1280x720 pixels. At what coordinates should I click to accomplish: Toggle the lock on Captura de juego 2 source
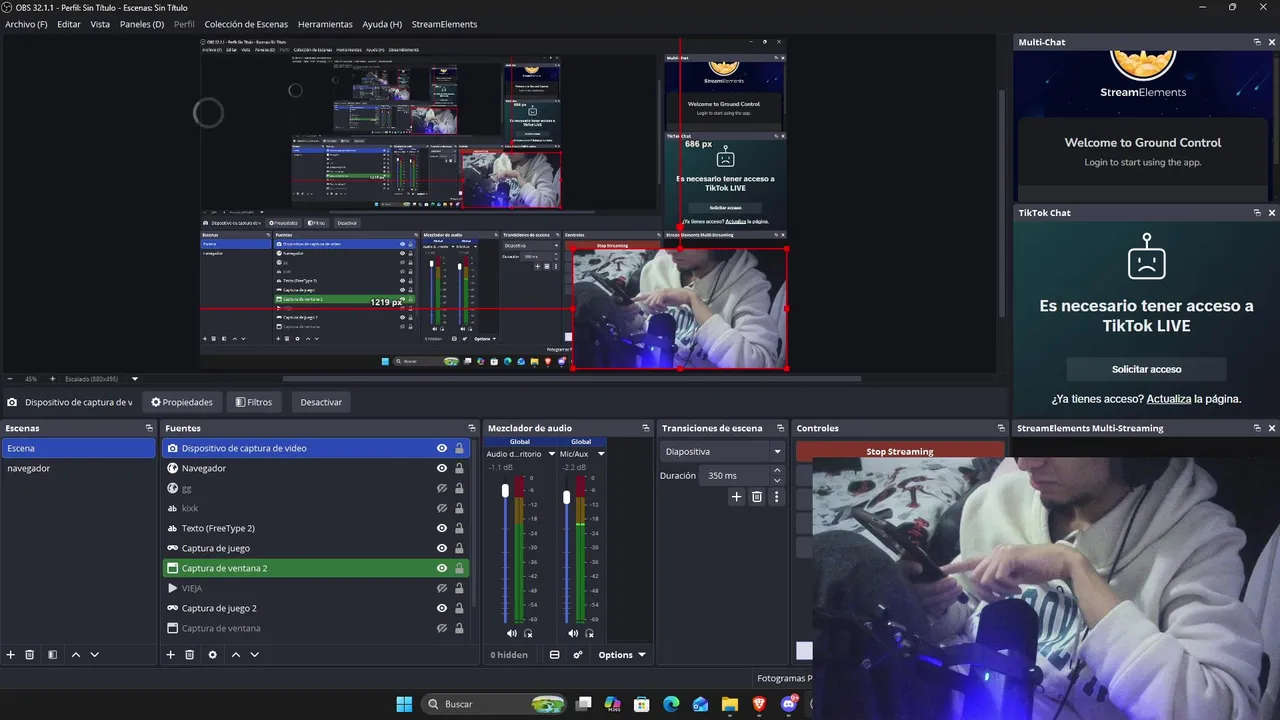point(459,608)
